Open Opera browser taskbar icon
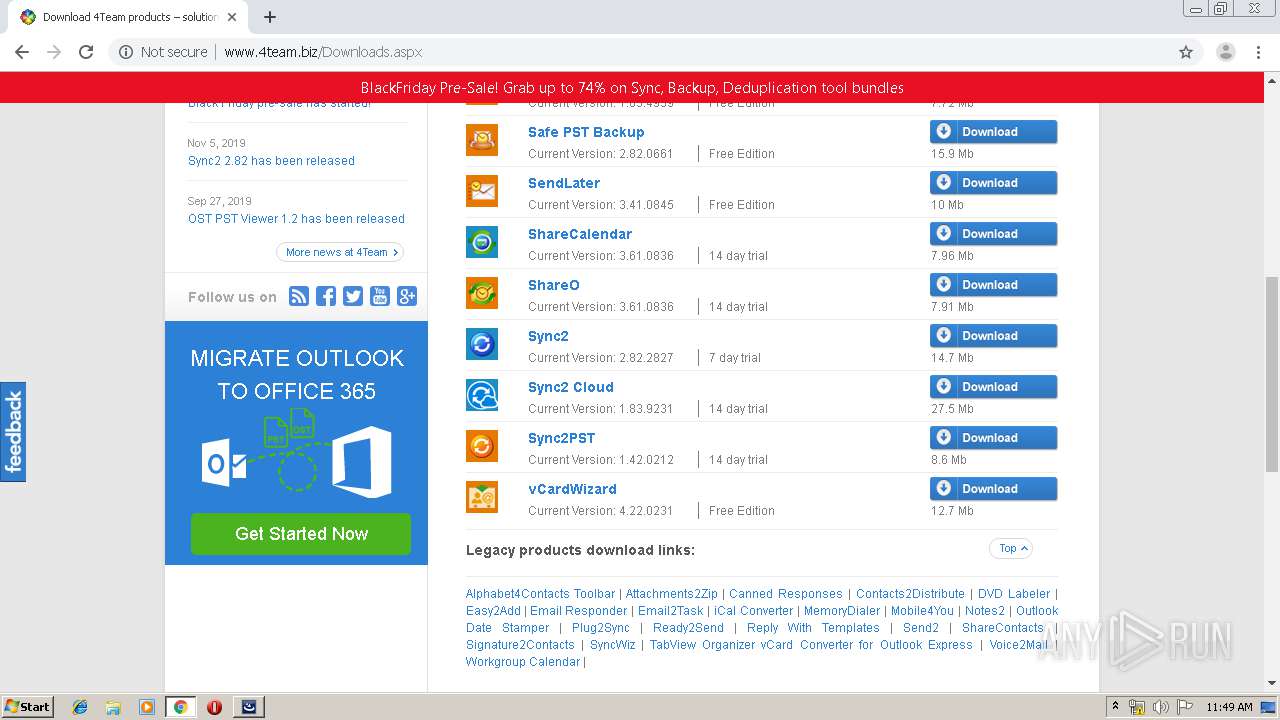This screenshot has height=720, width=1280. pyautogui.click(x=214, y=707)
